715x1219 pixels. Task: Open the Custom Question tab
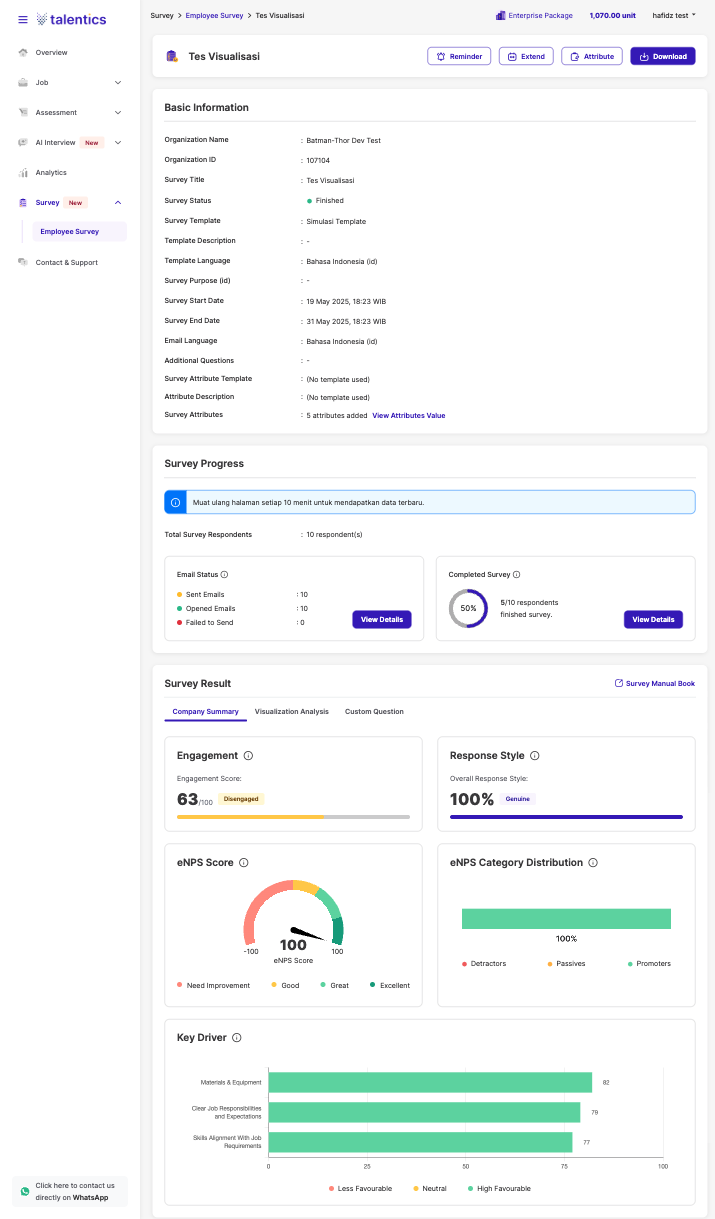(x=374, y=712)
